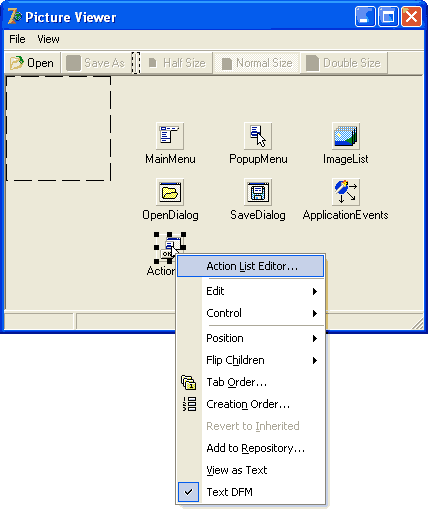The height and width of the screenshot is (511, 428).
Task: Choose View as Text menu entry
Action: point(250,470)
